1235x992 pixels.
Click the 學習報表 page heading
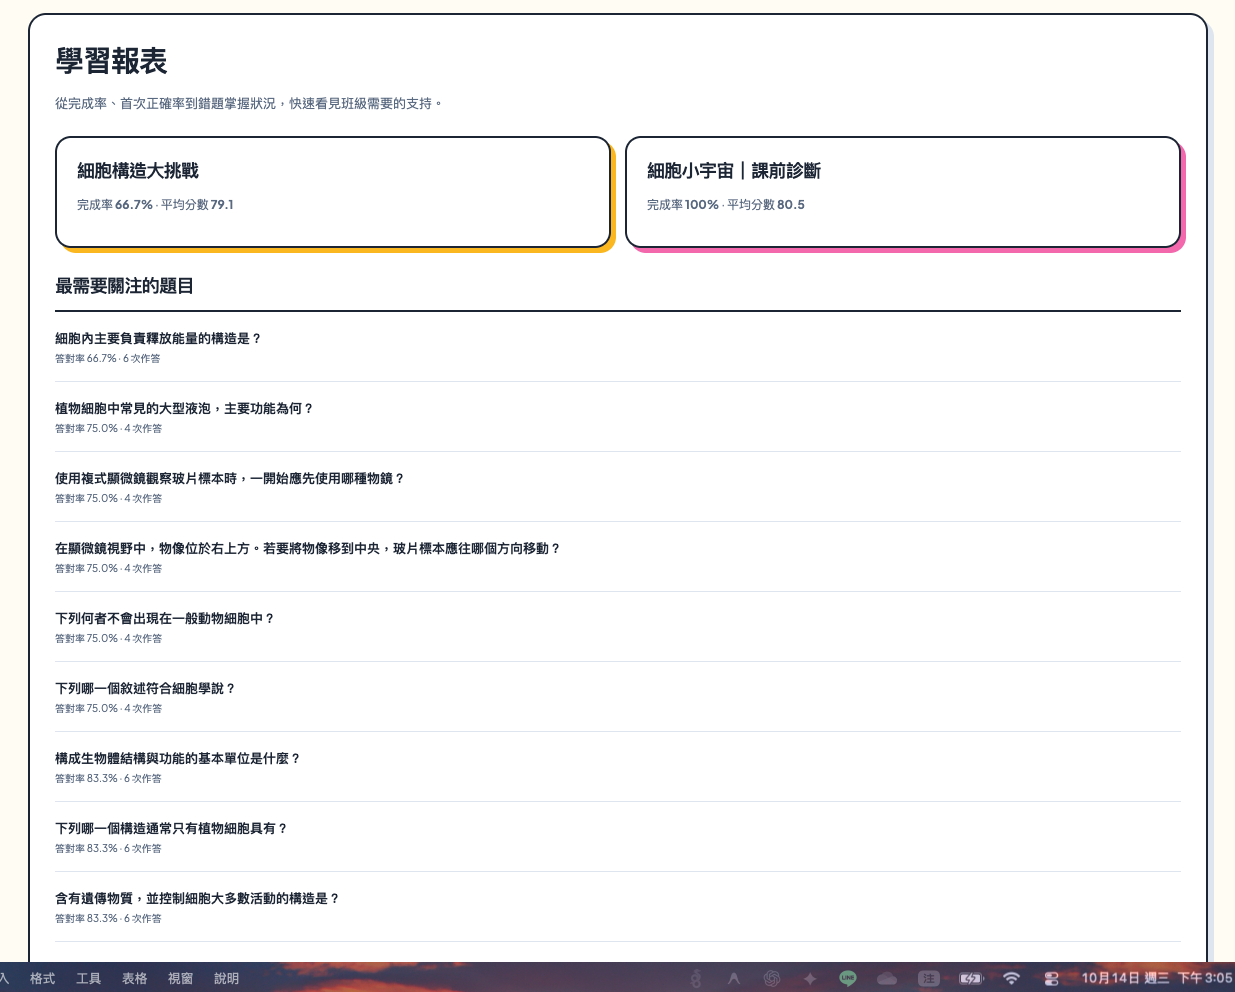111,61
